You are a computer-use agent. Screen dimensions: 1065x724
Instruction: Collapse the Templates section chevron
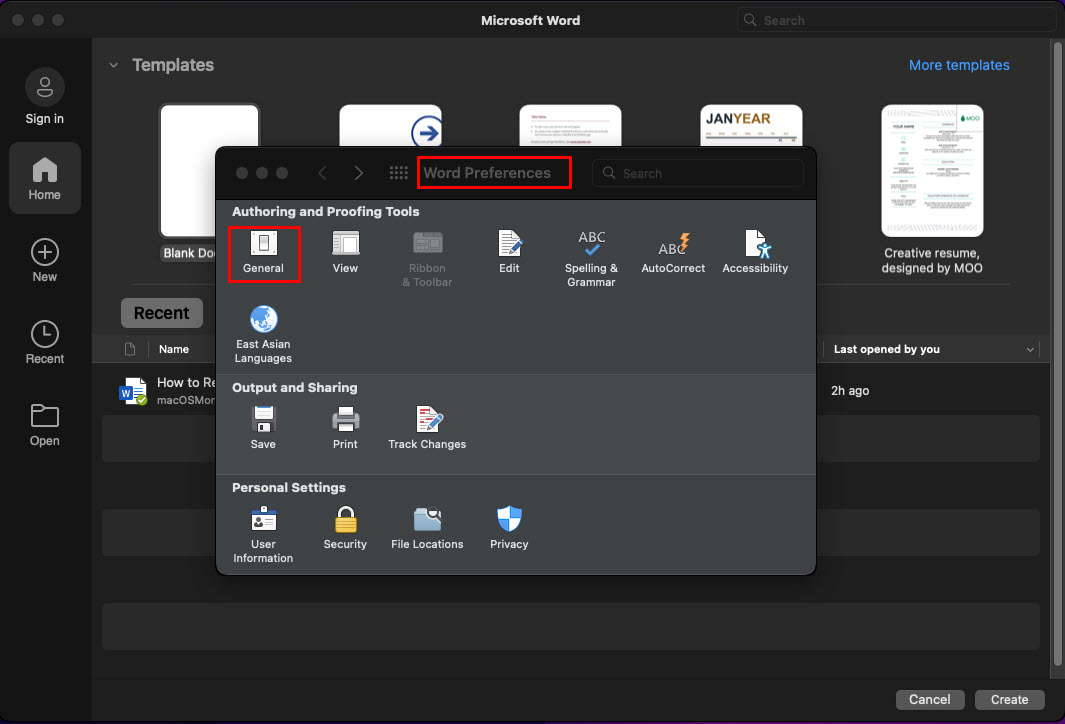(x=113, y=65)
